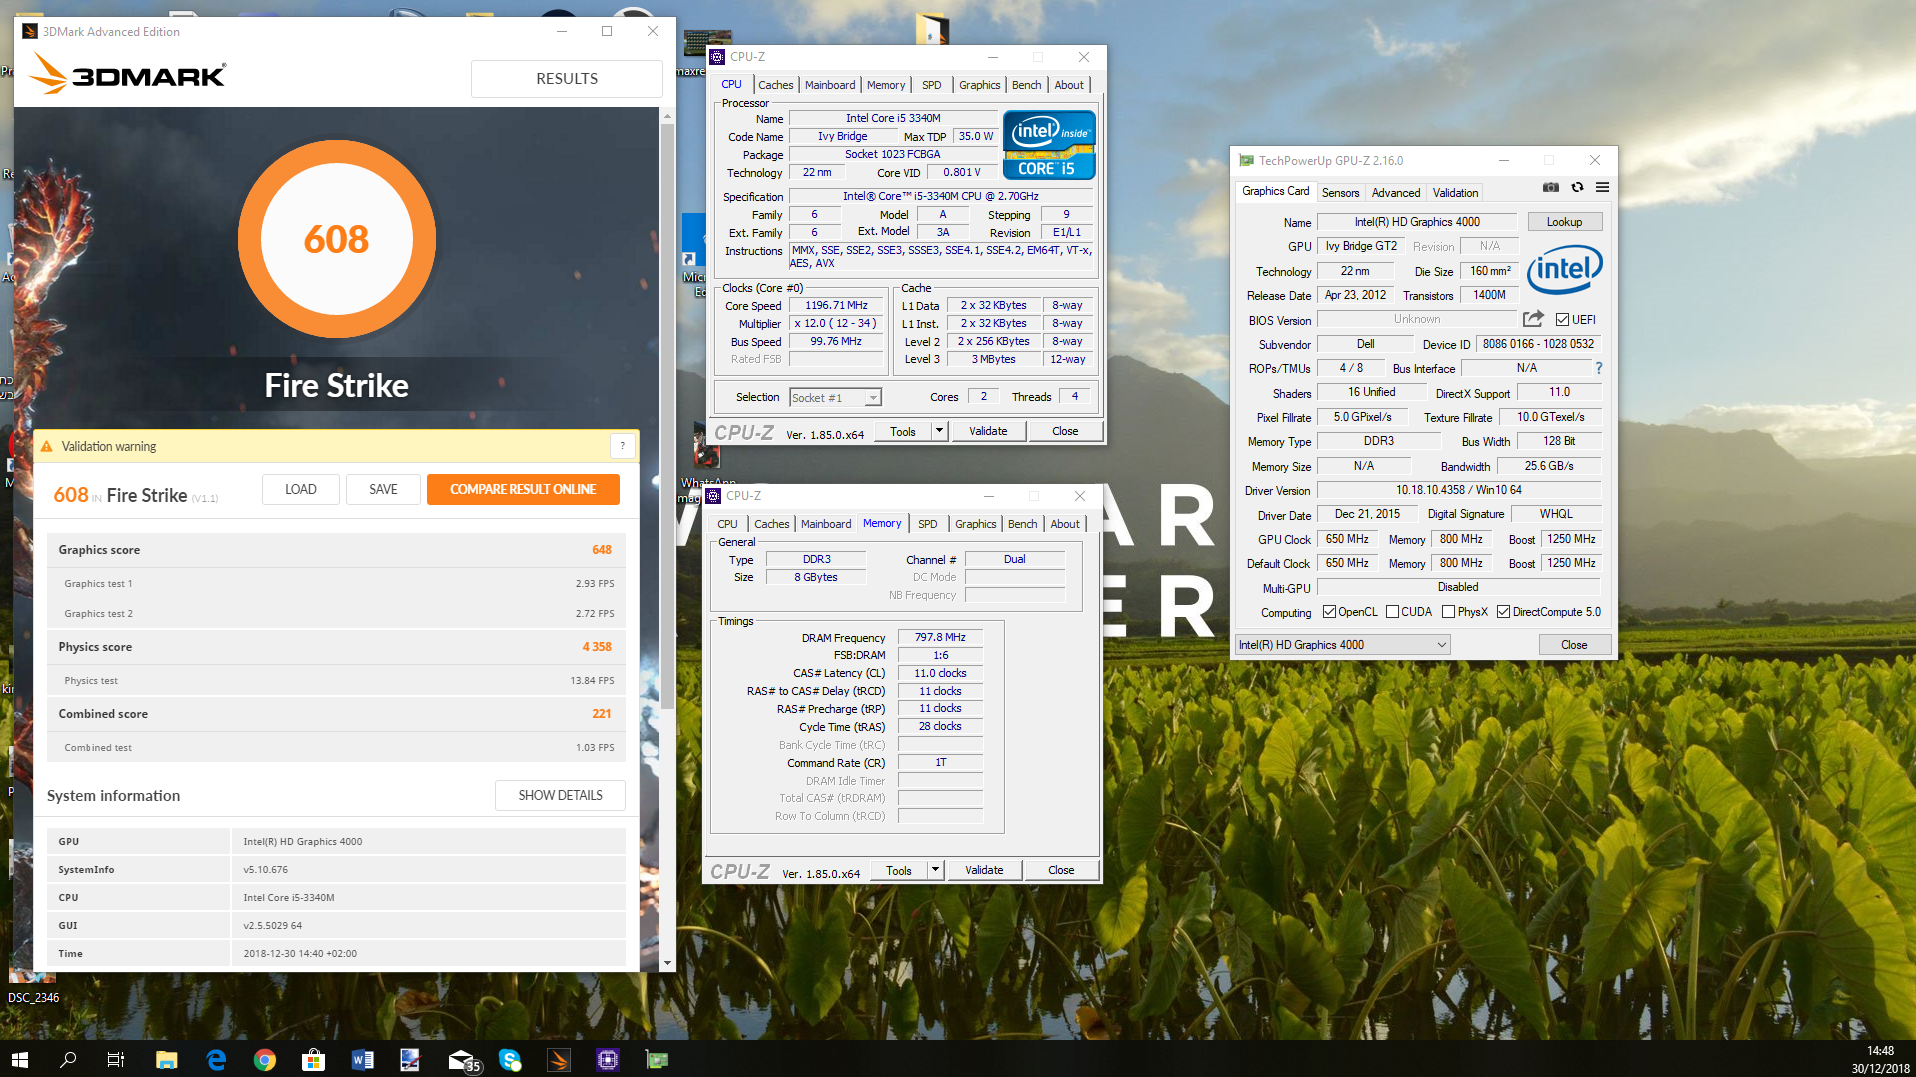Screen dimensions: 1916x1077
Task: Click the validation warning triangle icon
Action: [x=46, y=446]
